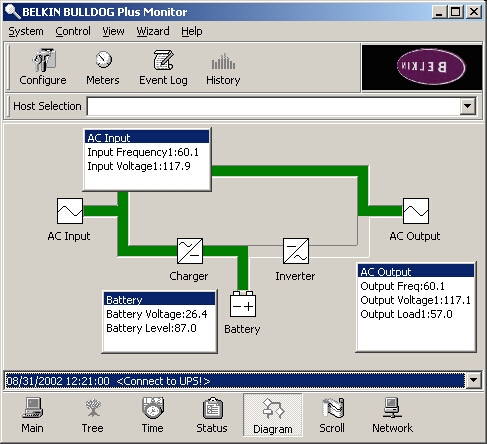The height and width of the screenshot is (444, 487).
Task: Open the Control menu
Action: [73, 31]
